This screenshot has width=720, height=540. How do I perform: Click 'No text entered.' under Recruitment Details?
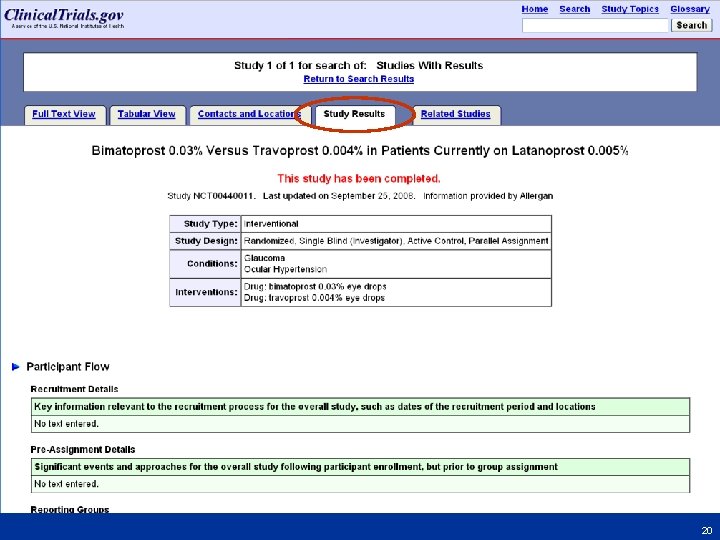point(67,424)
